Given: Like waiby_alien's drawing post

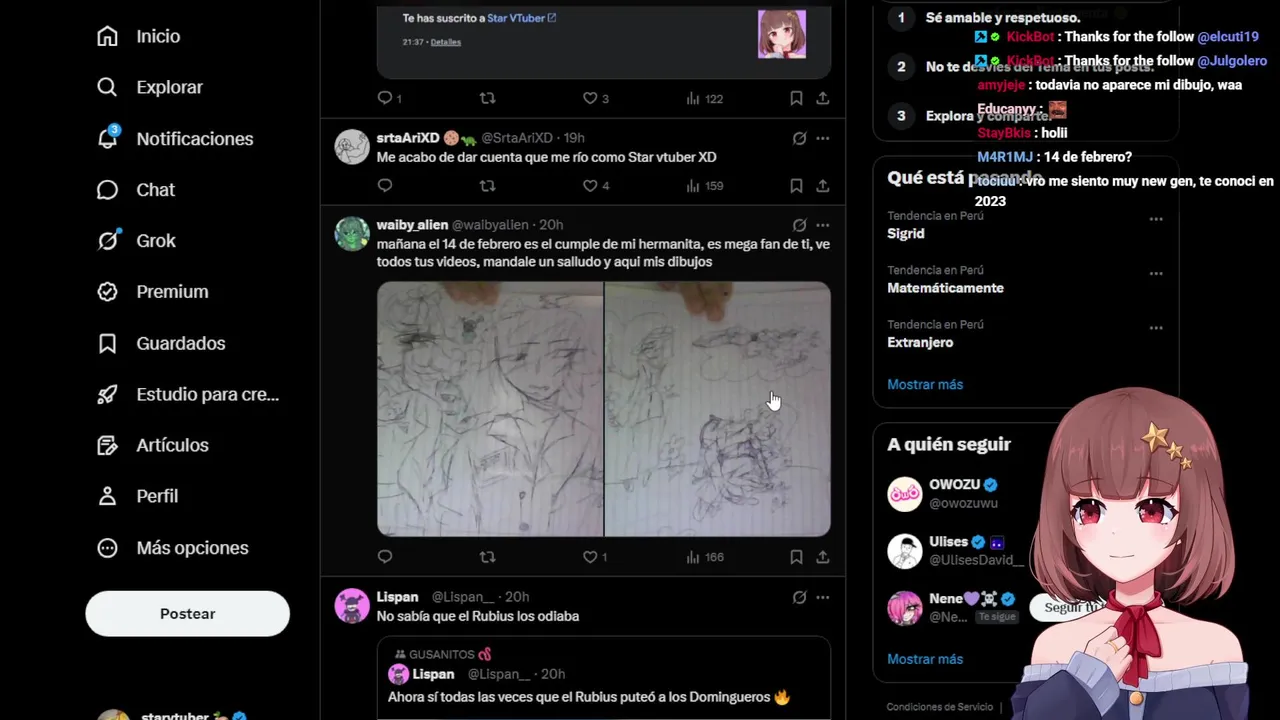Looking at the screenshot, I should tap(590, 557).
